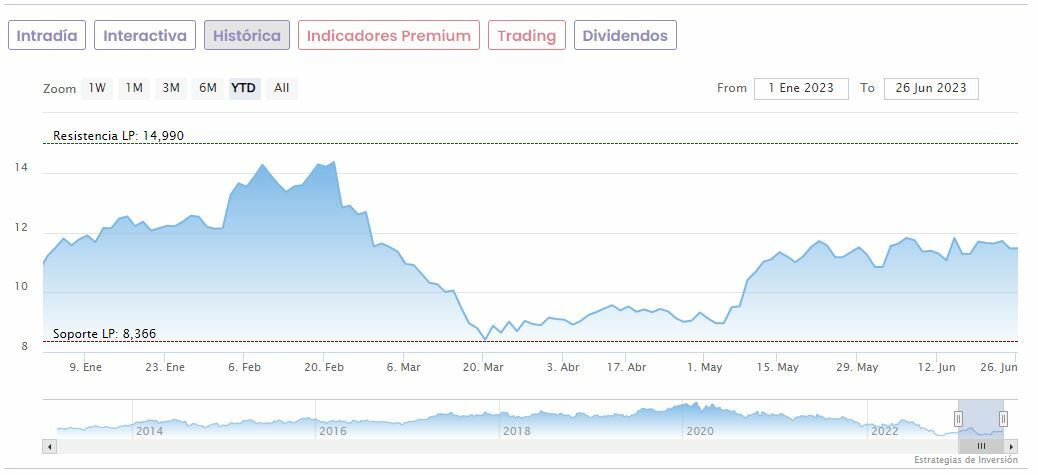
Task: View the Dividendos tab
Action: tap(625, 36)
